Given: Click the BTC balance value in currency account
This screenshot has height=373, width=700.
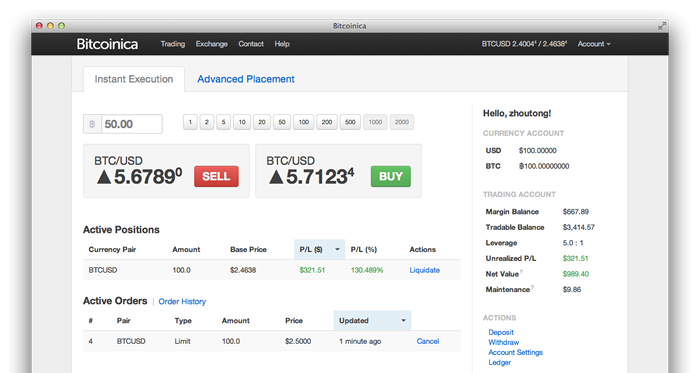Looking at the screenshot, I should tap(544, 166).
